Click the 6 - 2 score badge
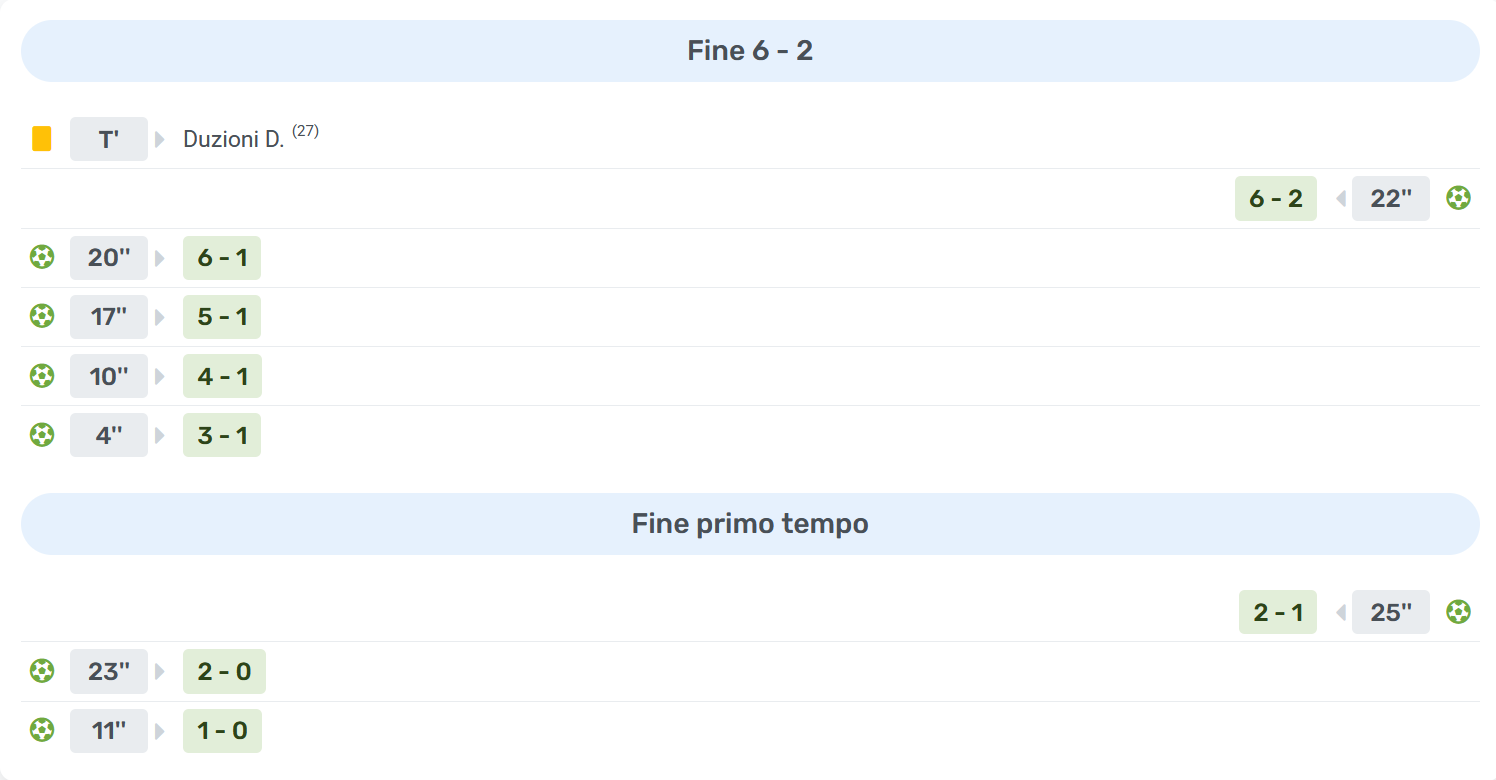1496x780 pixels. [x=1276, y=198]
